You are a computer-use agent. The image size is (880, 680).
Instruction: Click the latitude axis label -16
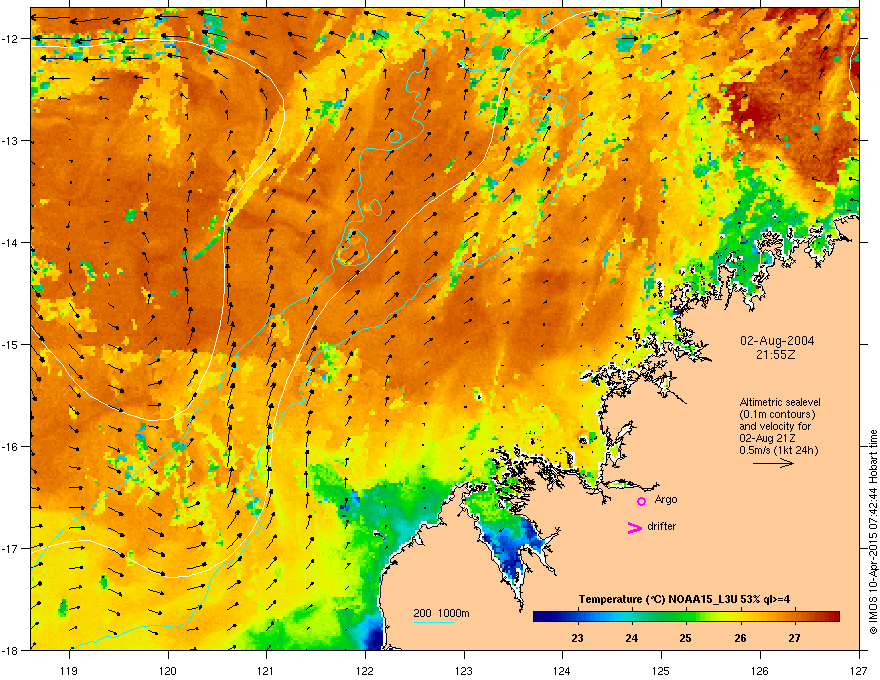[x=10, y=447]
